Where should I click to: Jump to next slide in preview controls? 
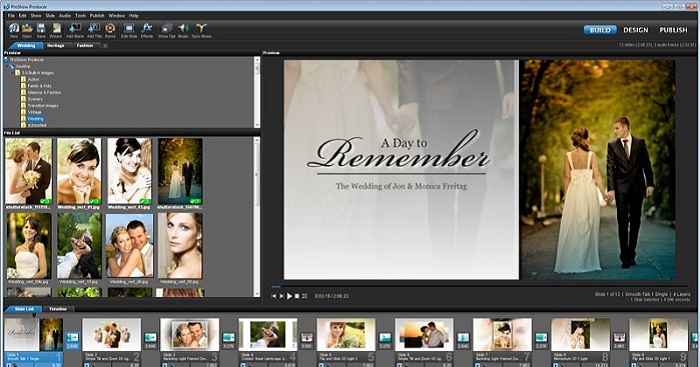click(282, 296)
